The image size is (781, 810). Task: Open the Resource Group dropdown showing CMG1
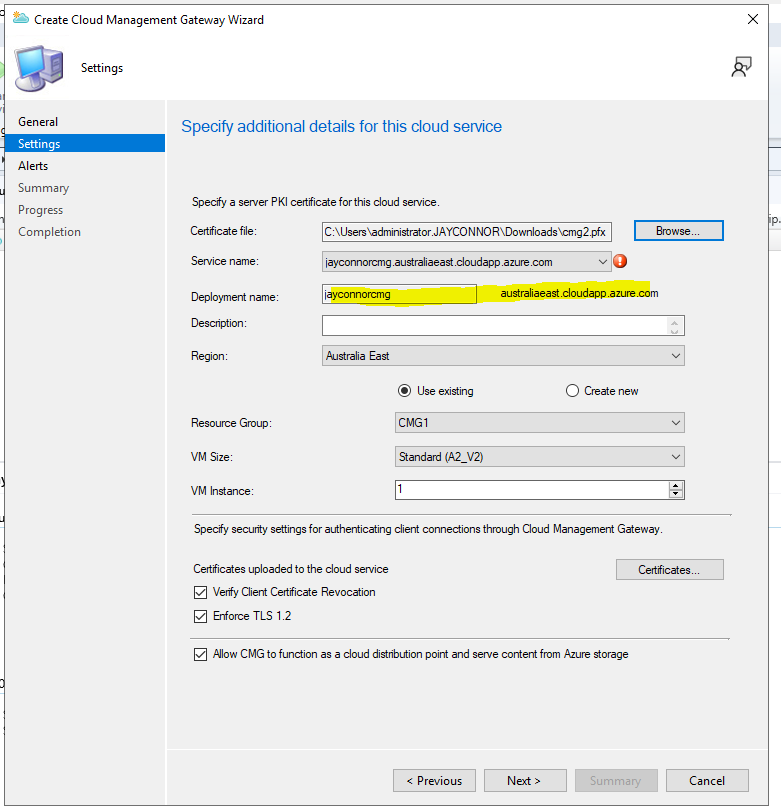(x=675, y=423)
